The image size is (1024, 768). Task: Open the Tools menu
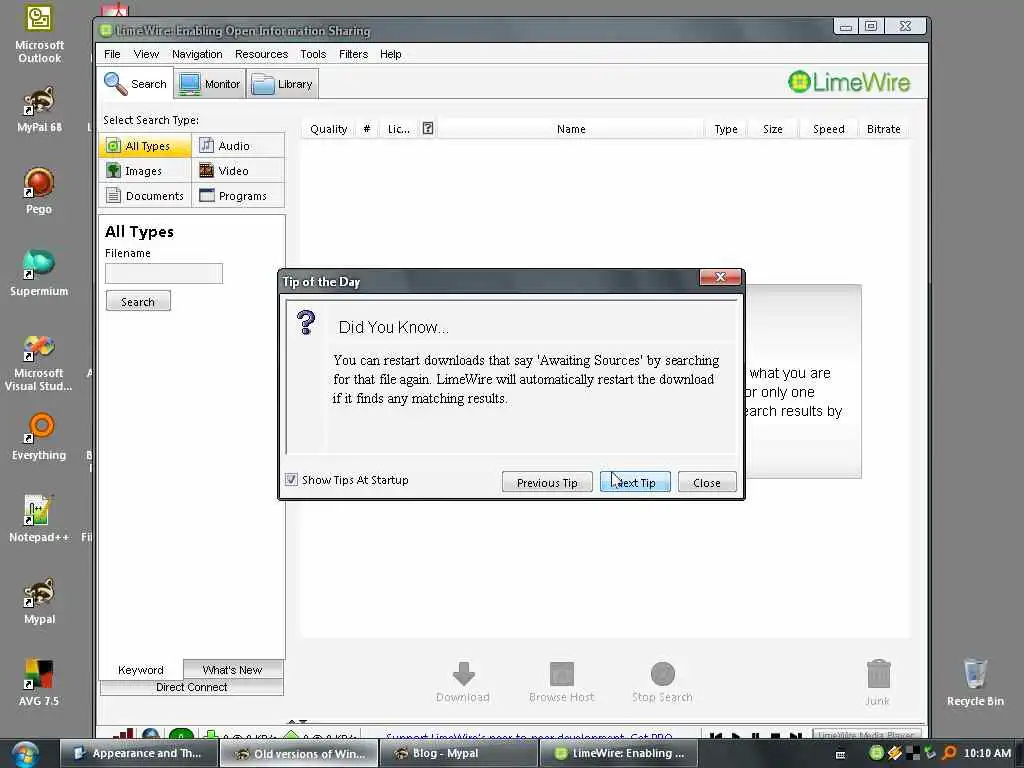coord(313,54)
